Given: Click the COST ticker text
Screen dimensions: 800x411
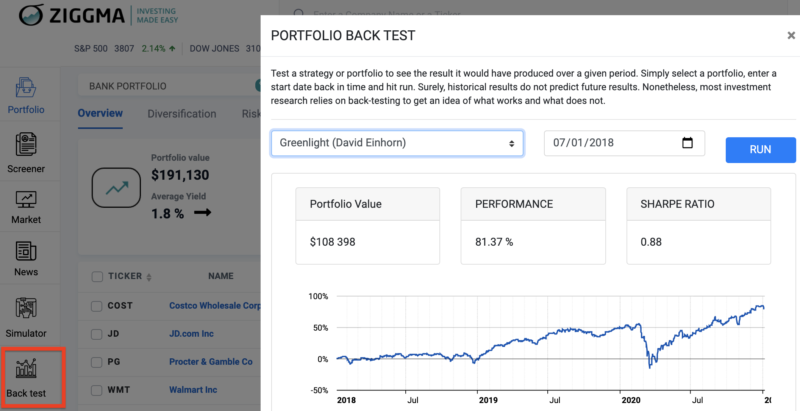Looking at the screenshot, I should (x=120, y=305).
